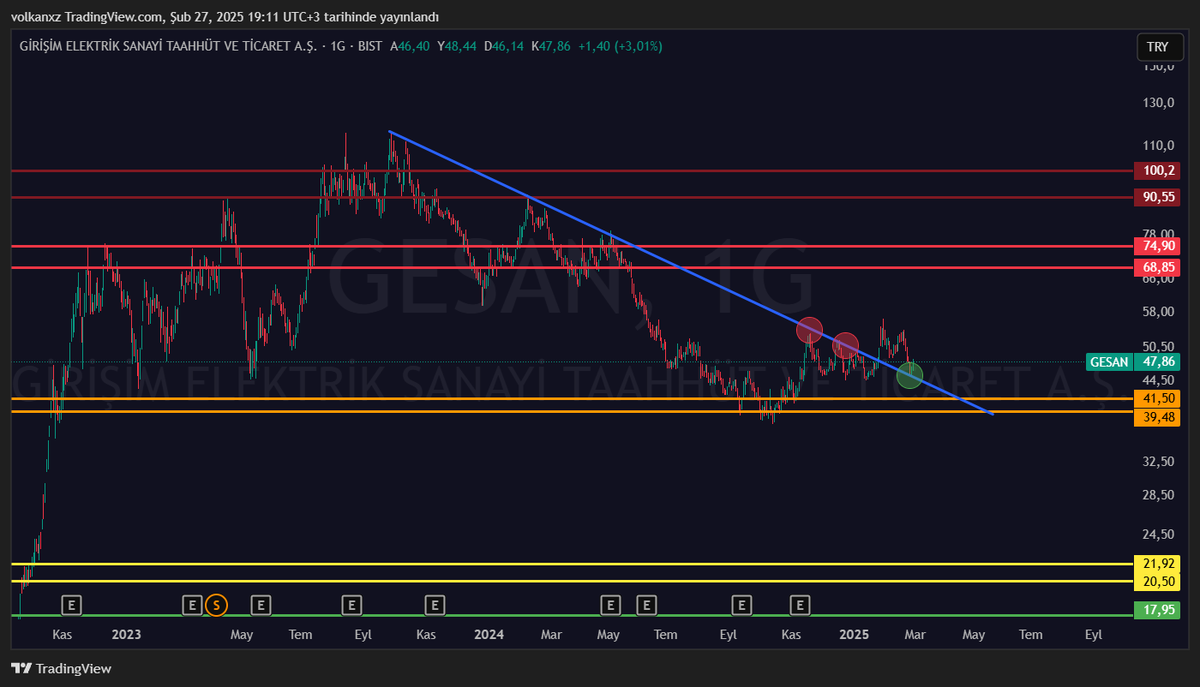Click the K47,86 close value
Image resolution: width=1200 pixels, height=687 pixels.
click(551, 46)
